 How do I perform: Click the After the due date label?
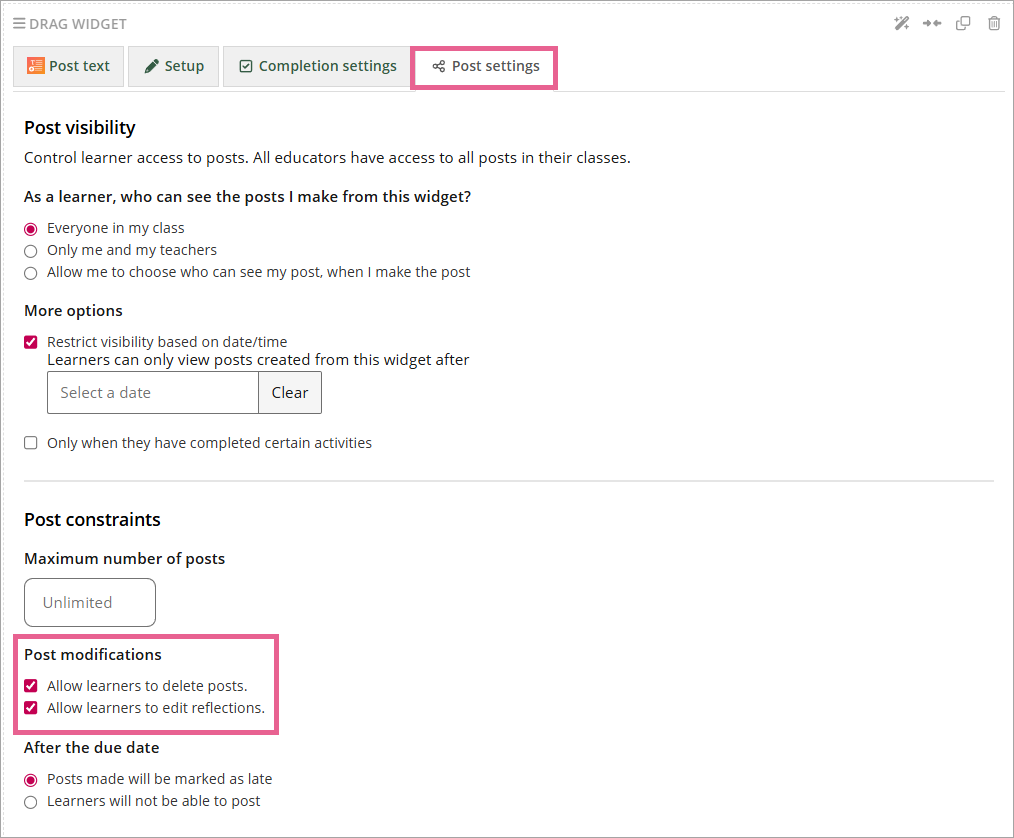[x=91, y=747]
